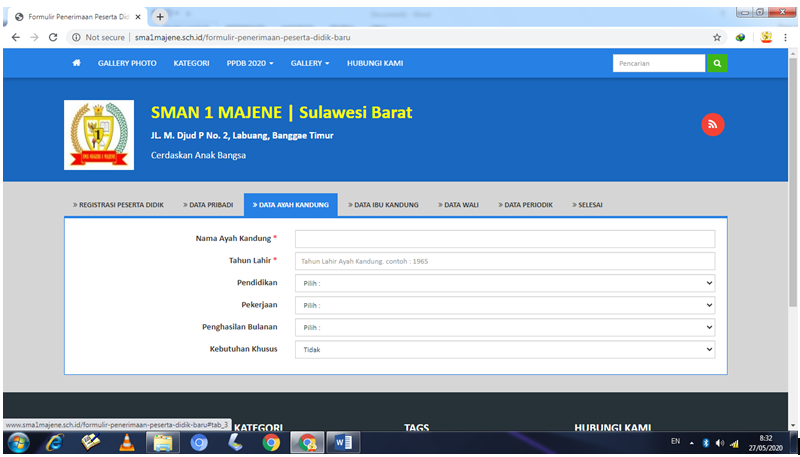Click the SMAN 1 Majene school logo
Screen dimensions: 800x457
coord(96,134)
